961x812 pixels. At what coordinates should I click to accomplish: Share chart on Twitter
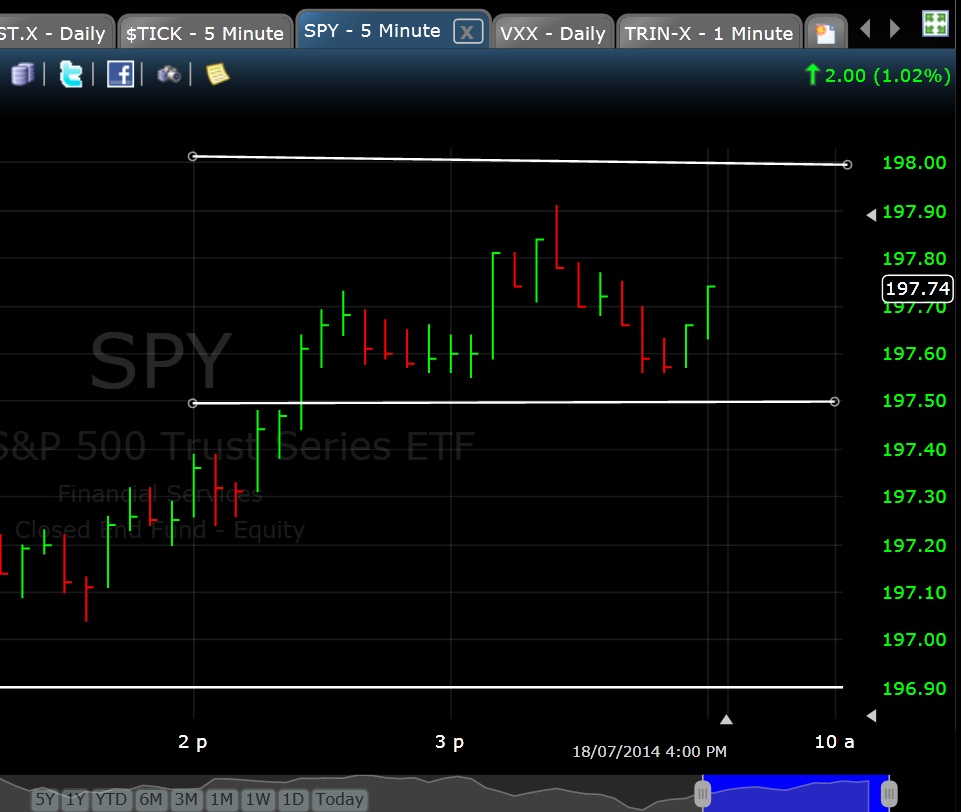tap(70, 75)
